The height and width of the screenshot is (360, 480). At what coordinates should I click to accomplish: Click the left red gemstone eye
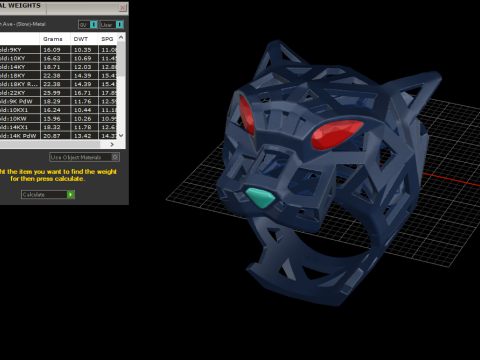tap(247, 115)
